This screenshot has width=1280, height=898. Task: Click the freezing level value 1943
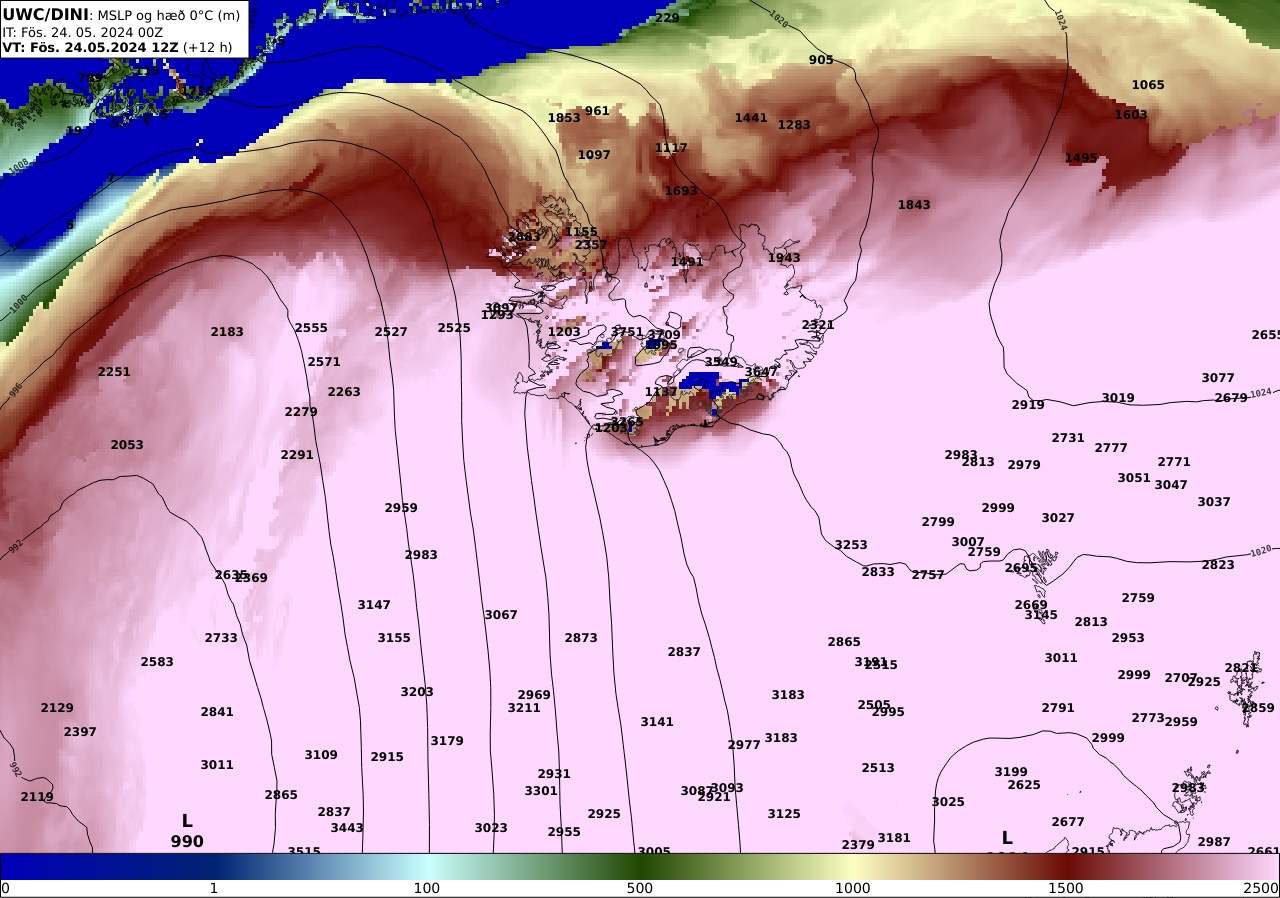coord(784,258)
